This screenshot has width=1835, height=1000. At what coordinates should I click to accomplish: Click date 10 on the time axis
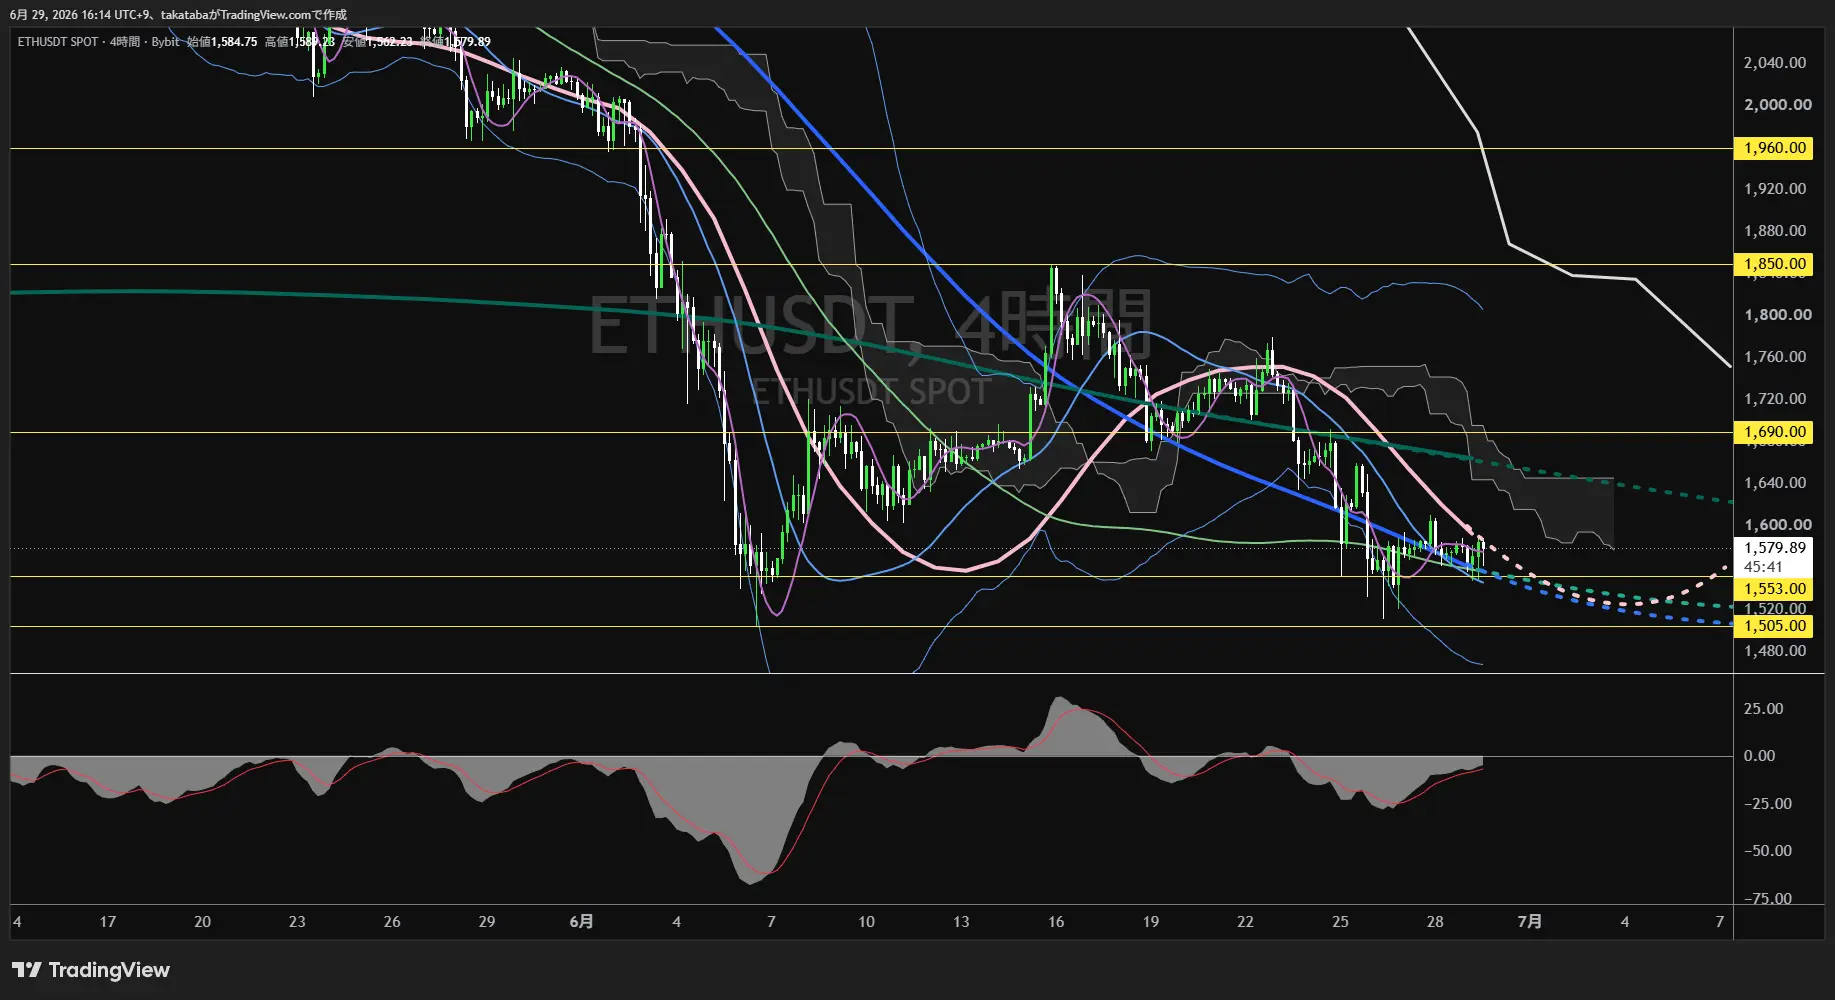866,922
